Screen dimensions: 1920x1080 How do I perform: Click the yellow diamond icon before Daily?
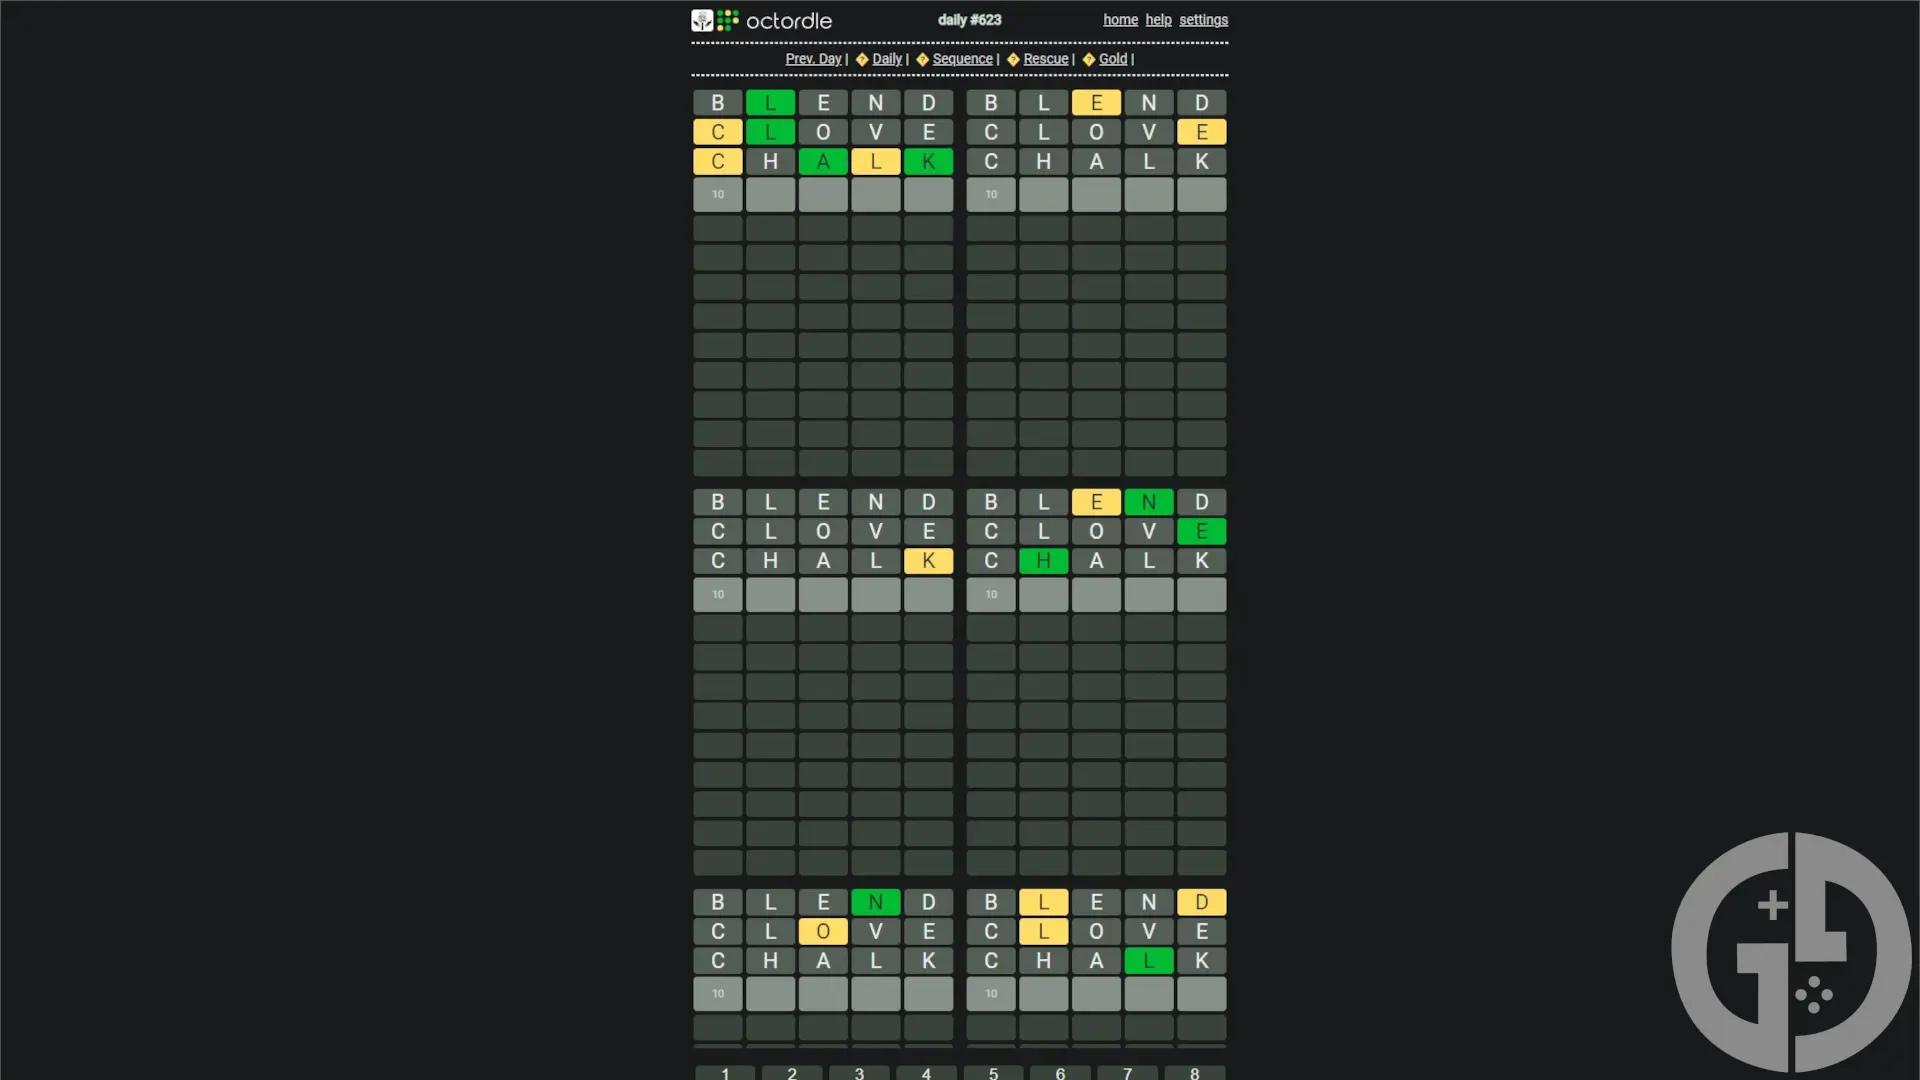click(x=862, y=60)
